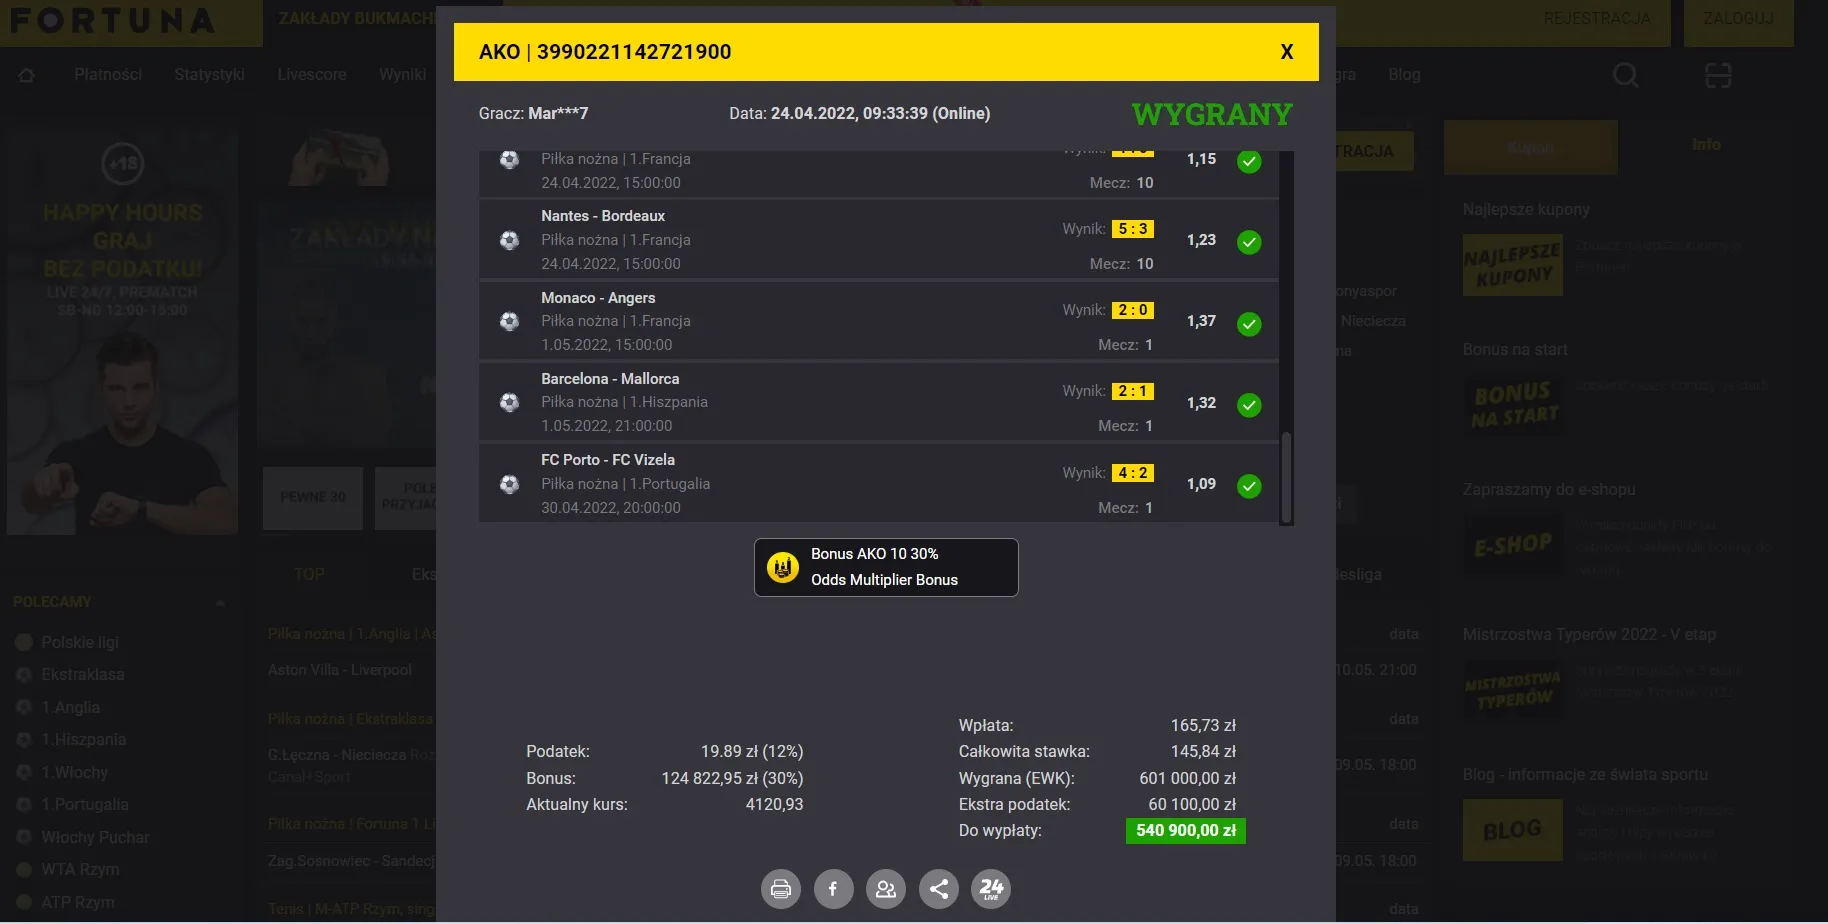Close the AKO coupon dialog
The width and height of the screenshot is (1828, 924).
tap(1287, 52)
